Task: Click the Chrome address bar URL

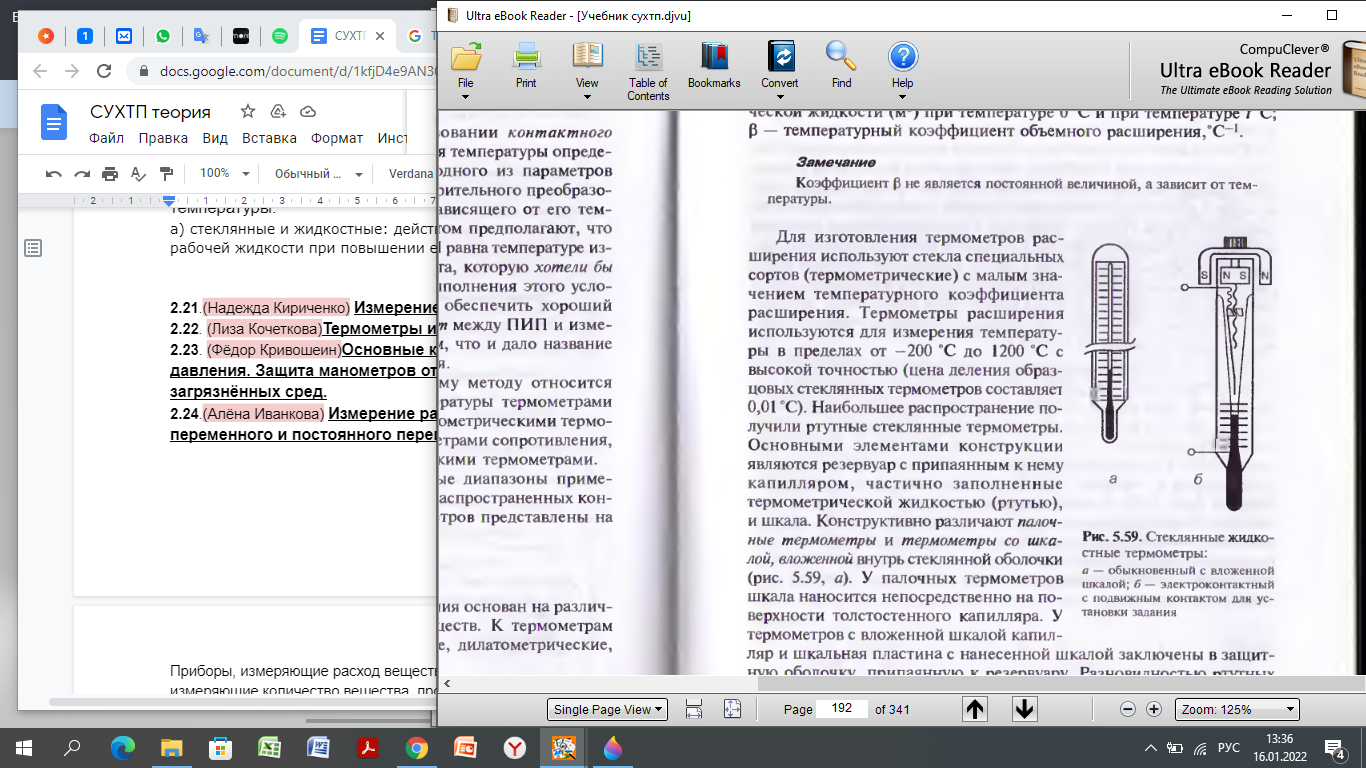Action: (x=300, y=71)
